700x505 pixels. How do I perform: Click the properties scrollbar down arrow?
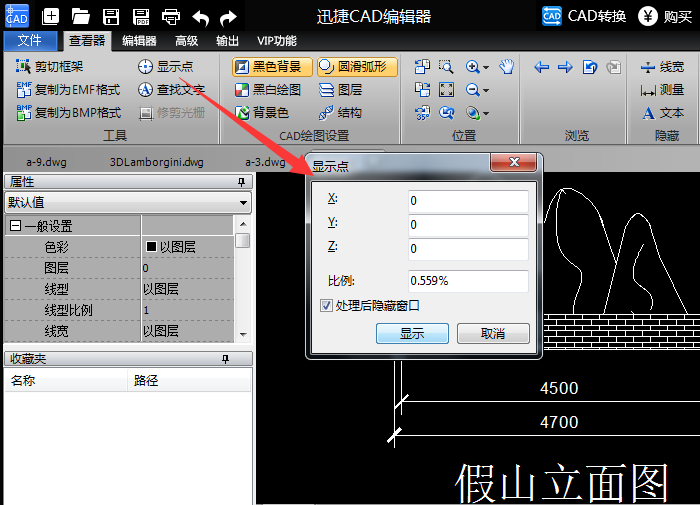[x=243, y=334]
